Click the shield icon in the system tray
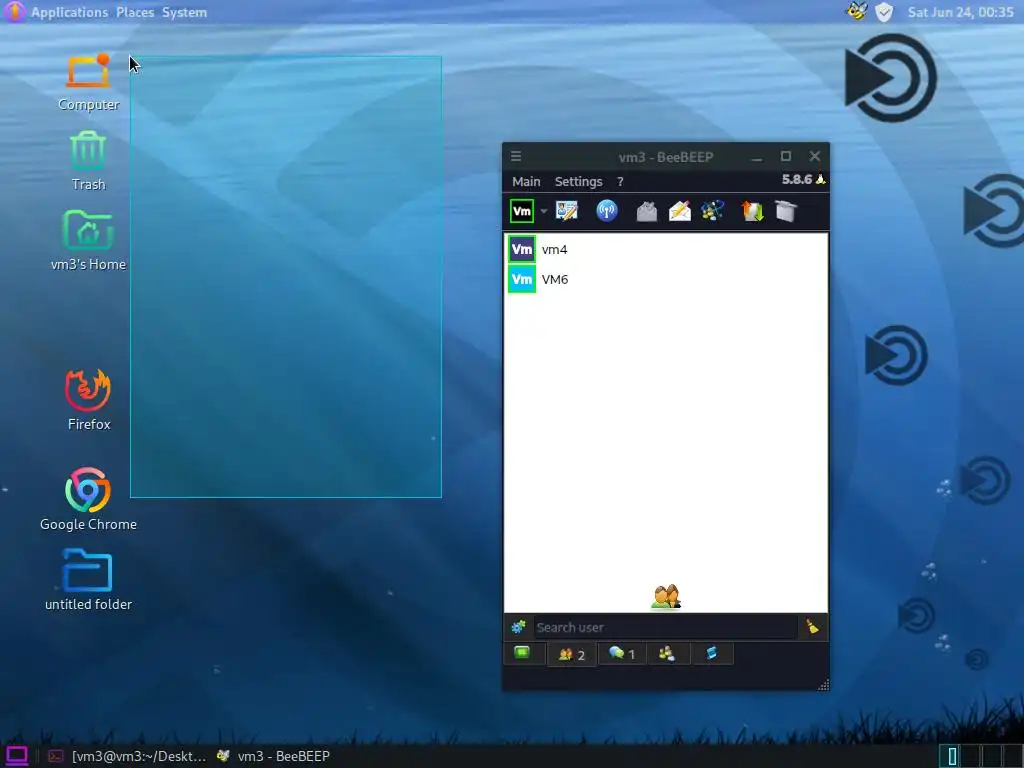Screen dimensions: 1024x768 (884, 12)
